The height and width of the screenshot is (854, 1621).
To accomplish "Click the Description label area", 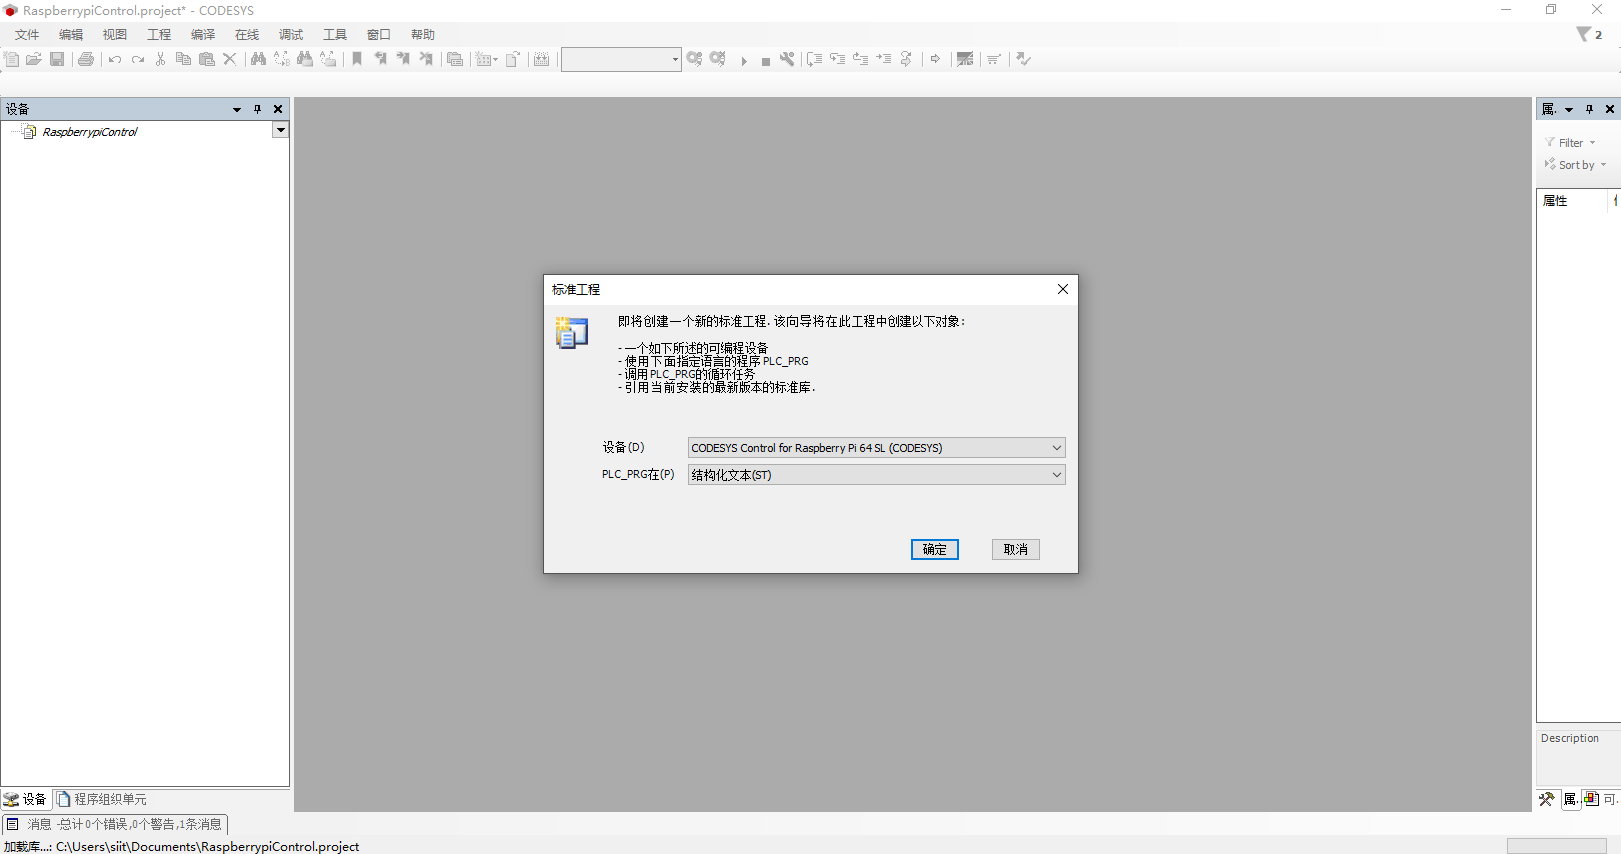I will pyautogui.click(x=1570, y=738).
